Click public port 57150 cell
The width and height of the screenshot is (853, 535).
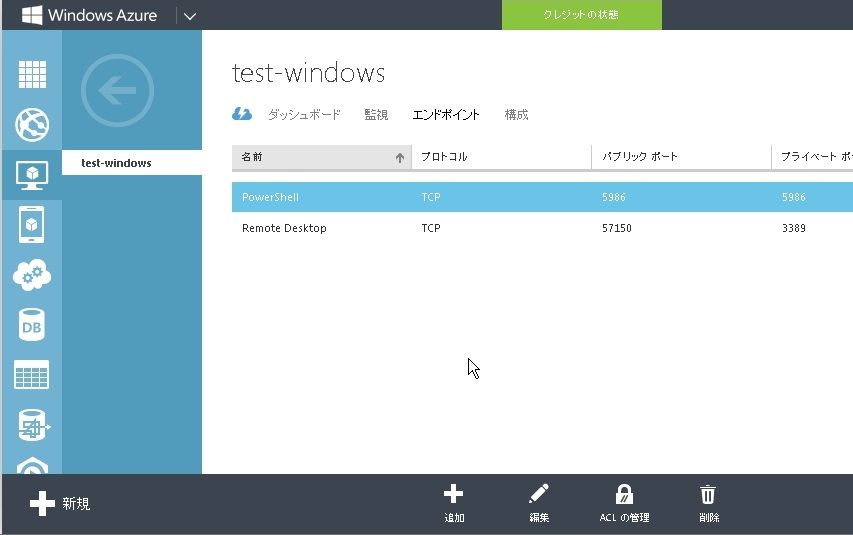(x=617, y=228)
